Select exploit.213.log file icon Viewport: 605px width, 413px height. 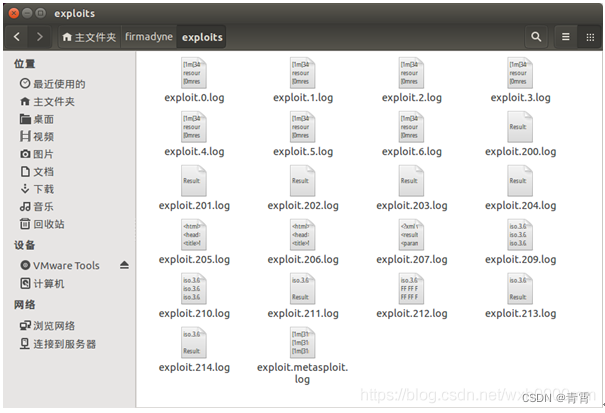[x=520, y=289]
